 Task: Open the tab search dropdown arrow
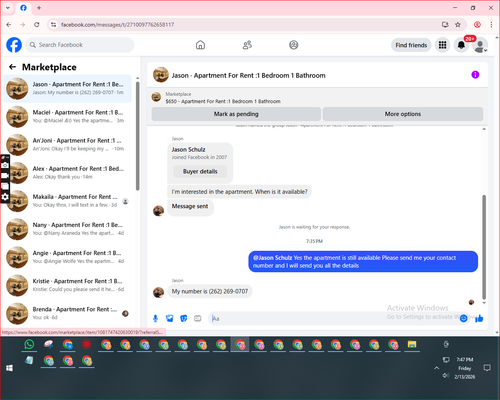click(8, 8)
